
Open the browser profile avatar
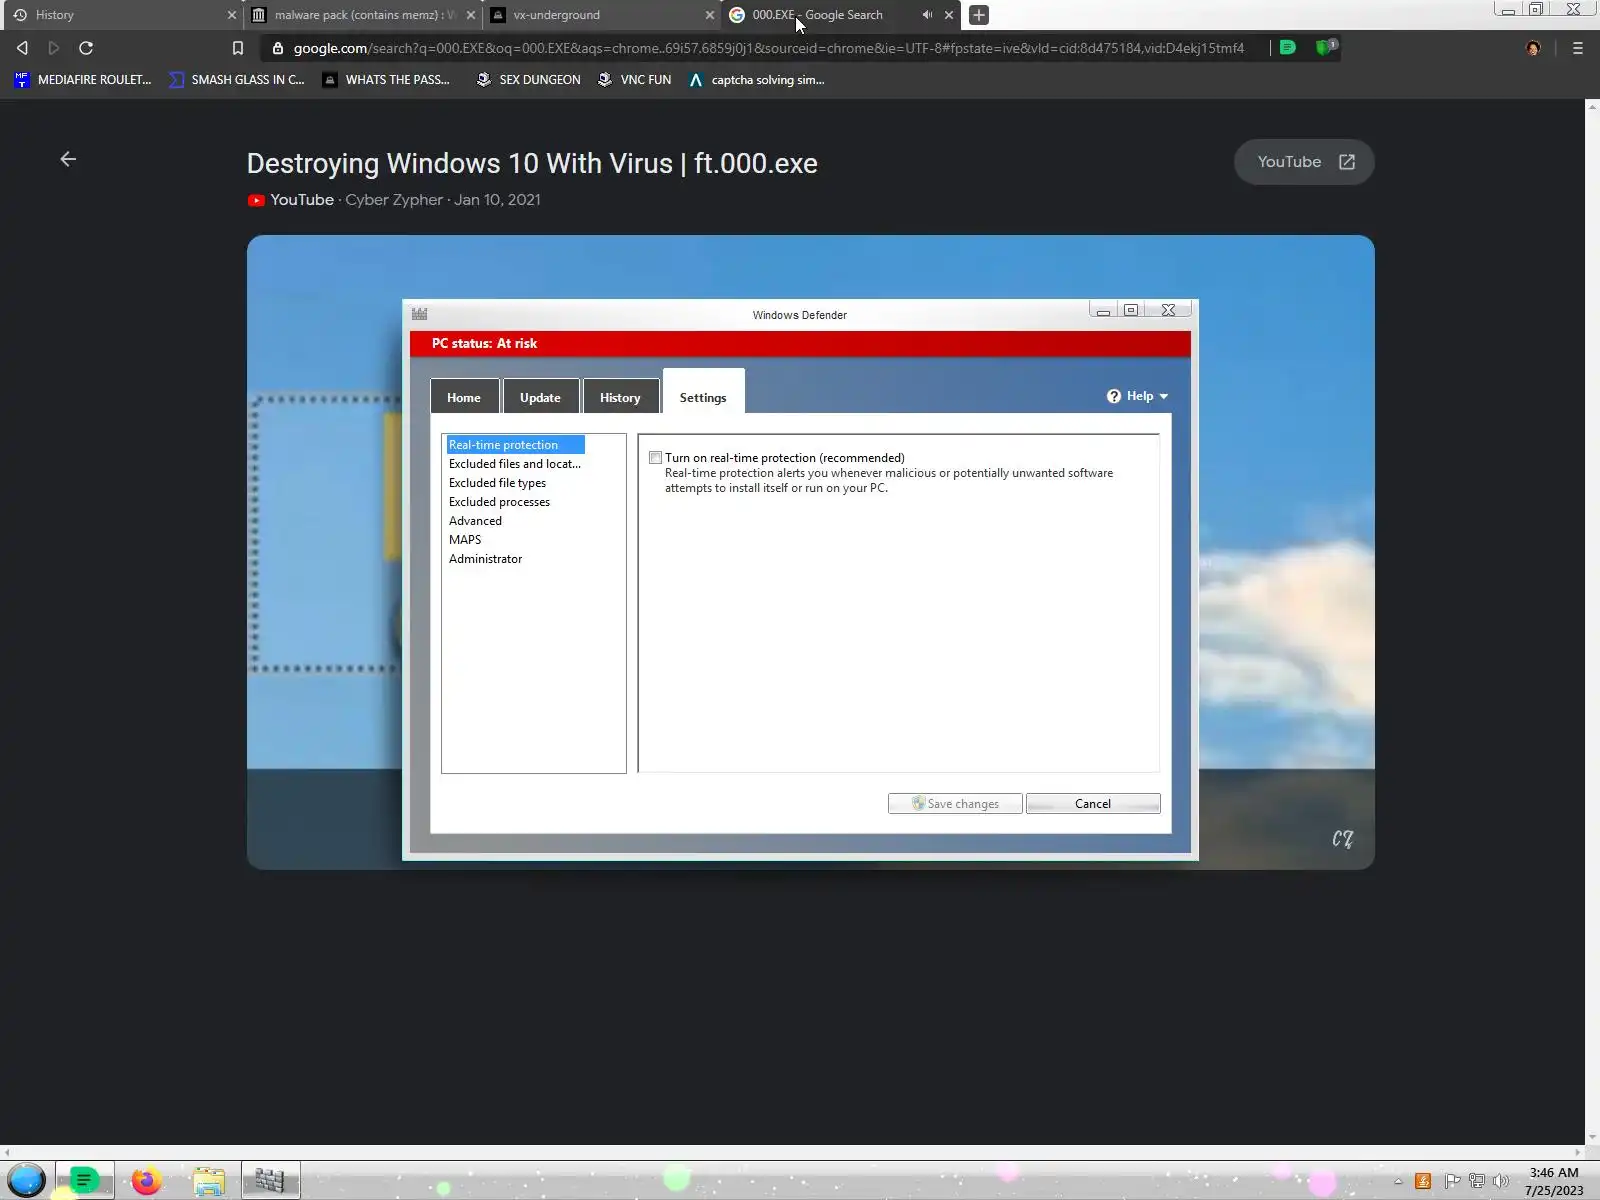[1533, 48]
